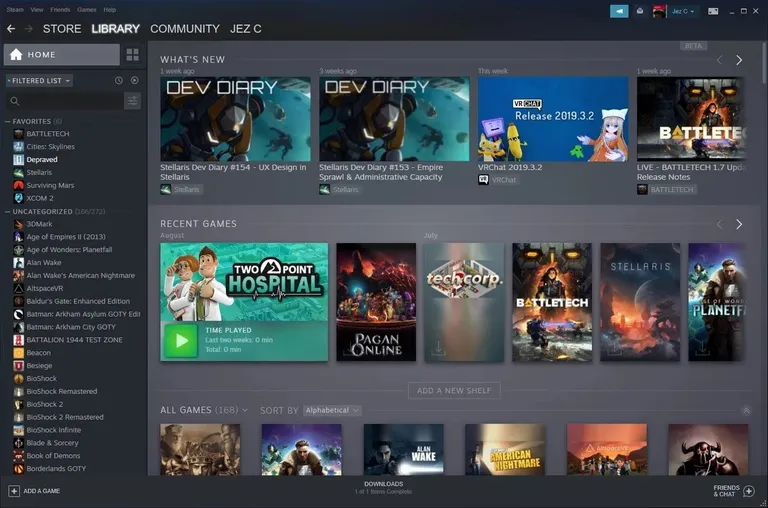Open the JEZ C profile tab
Screen dimensions: 768x508
coord(245,29)
